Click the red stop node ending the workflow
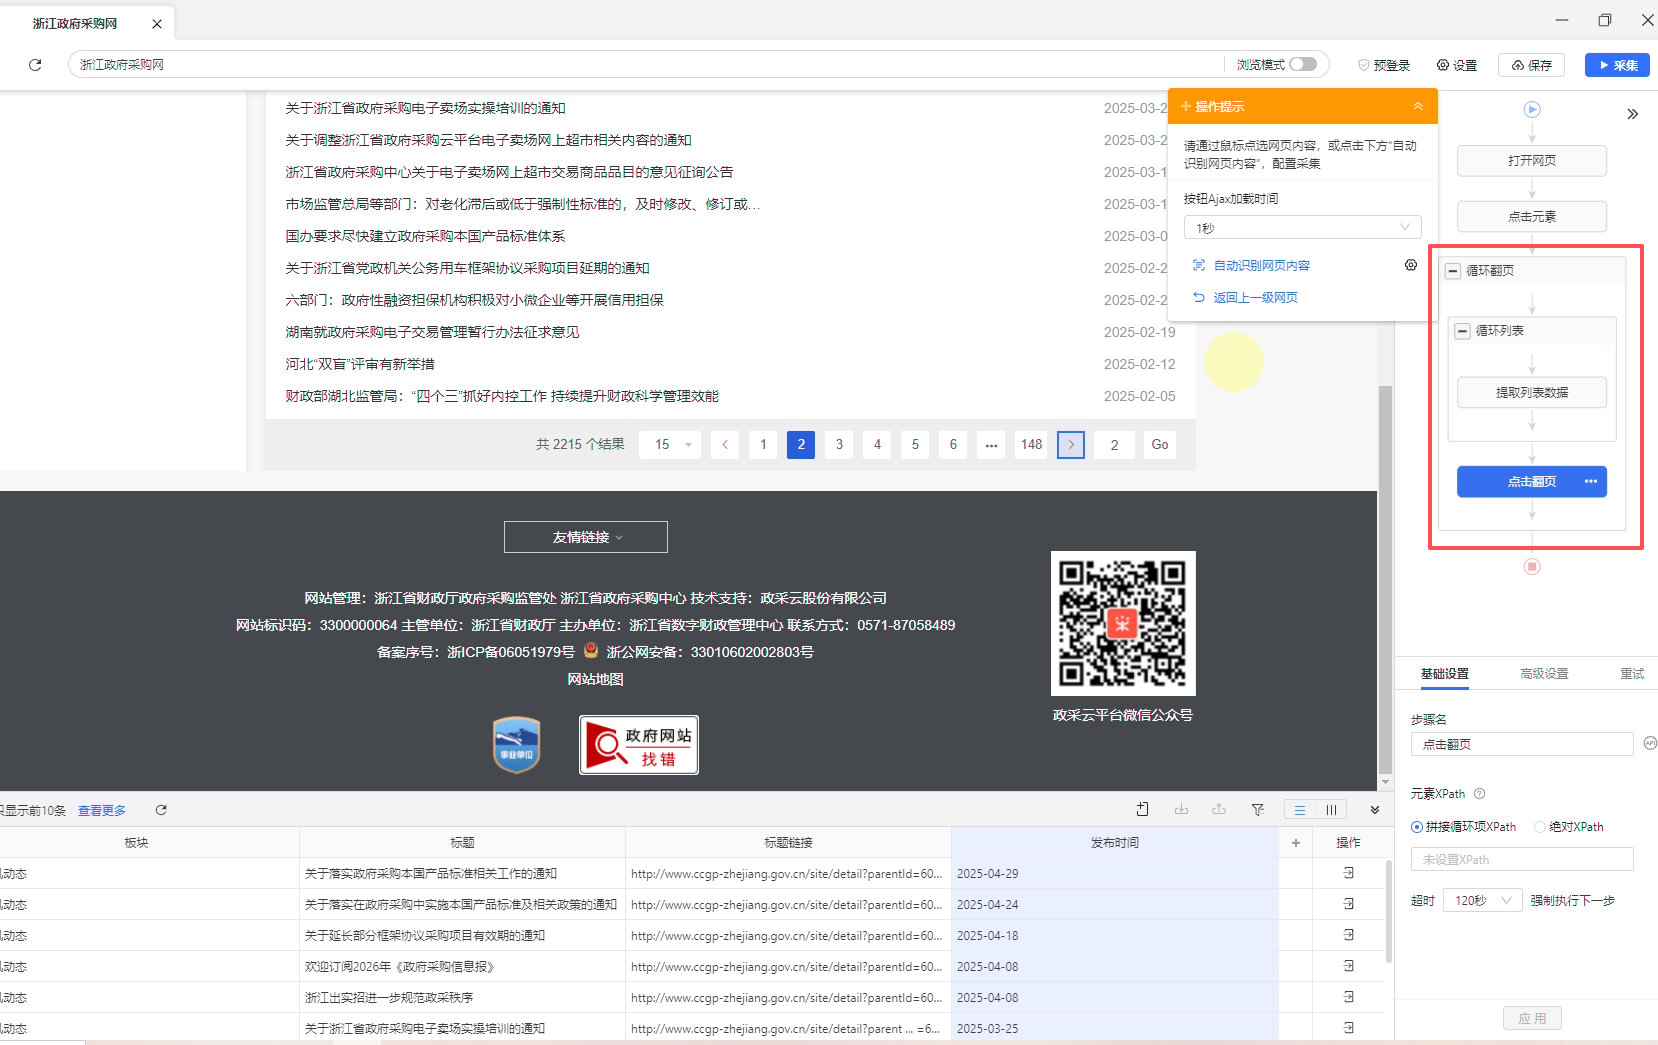The image size is (1658, 1045). pyautogui.click(x=1532, y=567)
